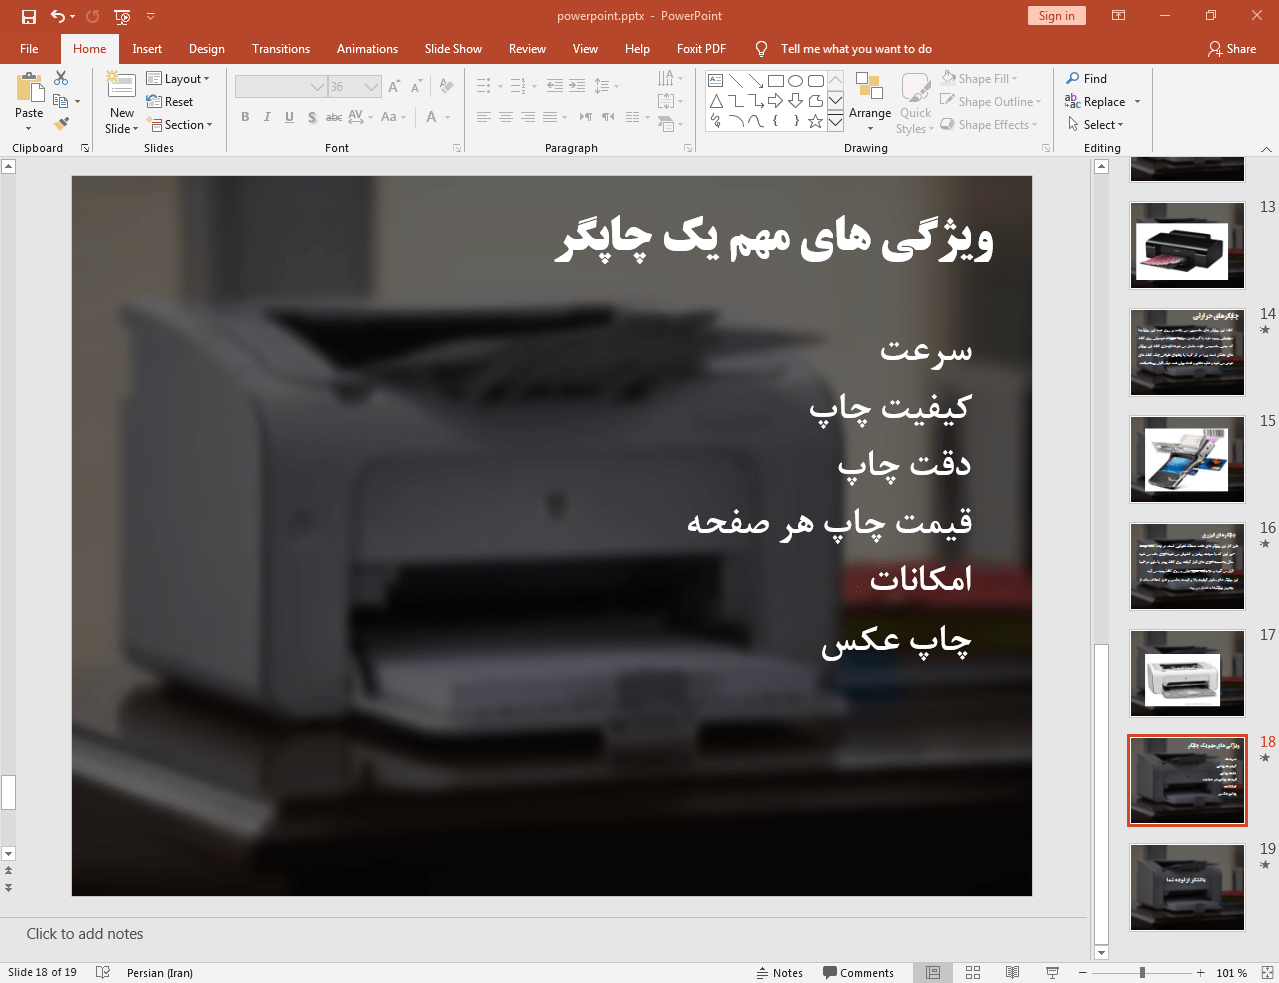Viewport: 1279px width, 983px height.
Task: Toggle the Comments pane
Action: (858, 972)
